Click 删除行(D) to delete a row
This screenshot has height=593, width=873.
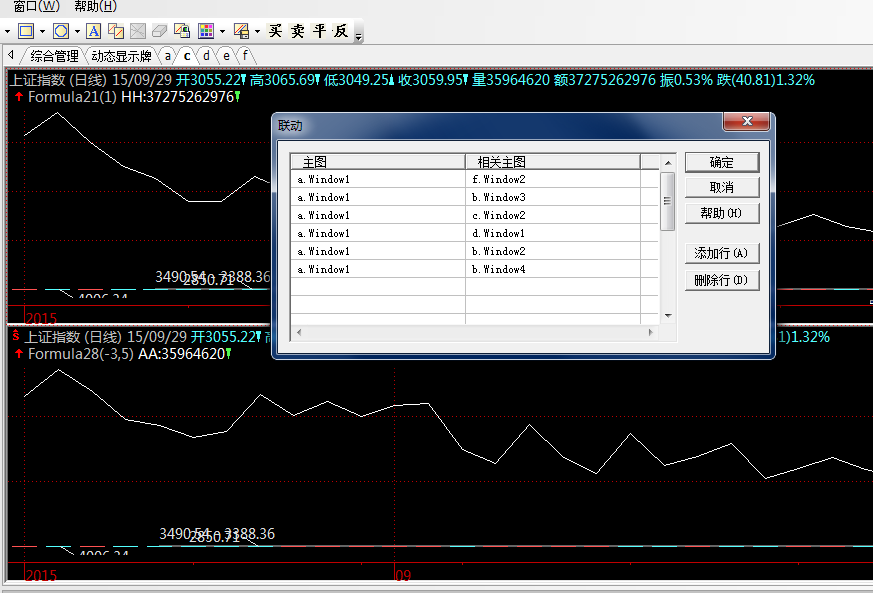point(721,280)
